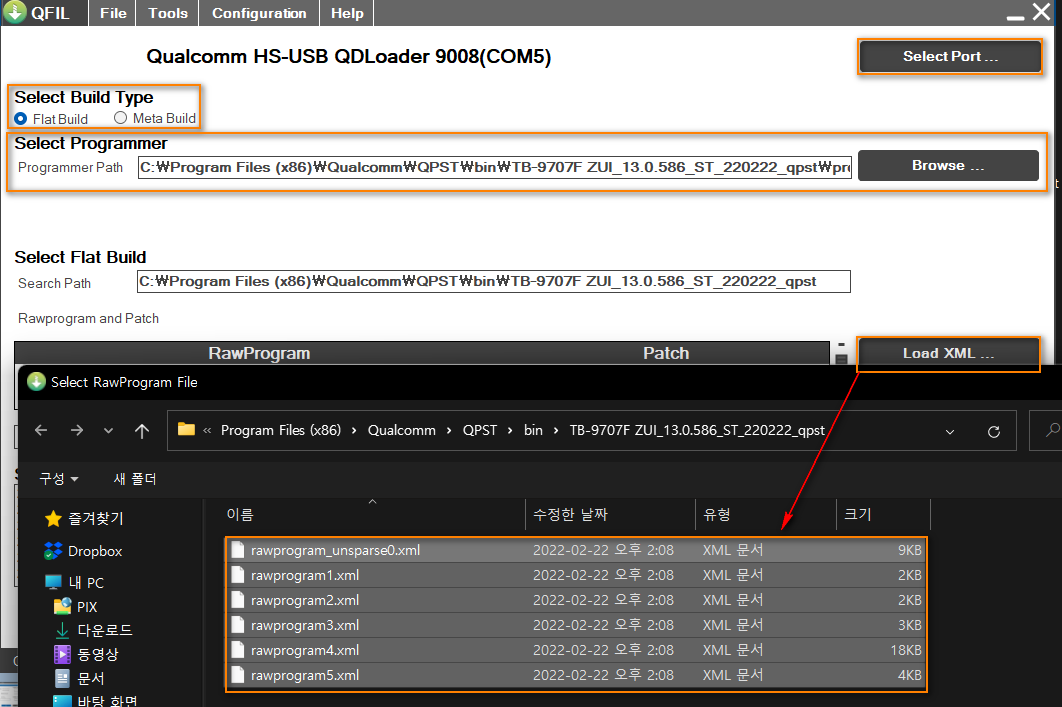Screen dimensions: 1062x707
Task: Select rawprogram_unsparse0.xml file
Action: (x=576, y=550)
